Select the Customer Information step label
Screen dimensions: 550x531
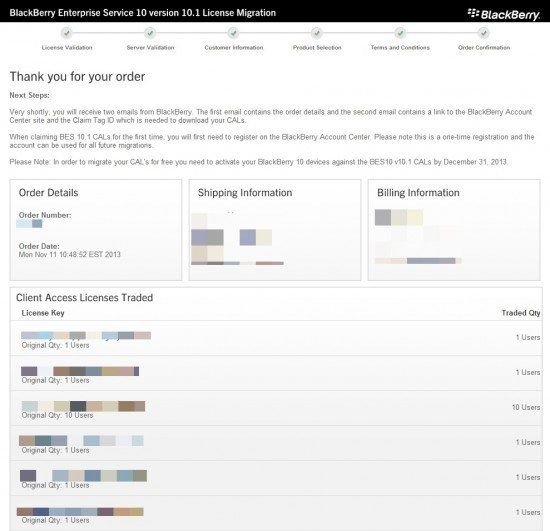(x=234, y=47)
